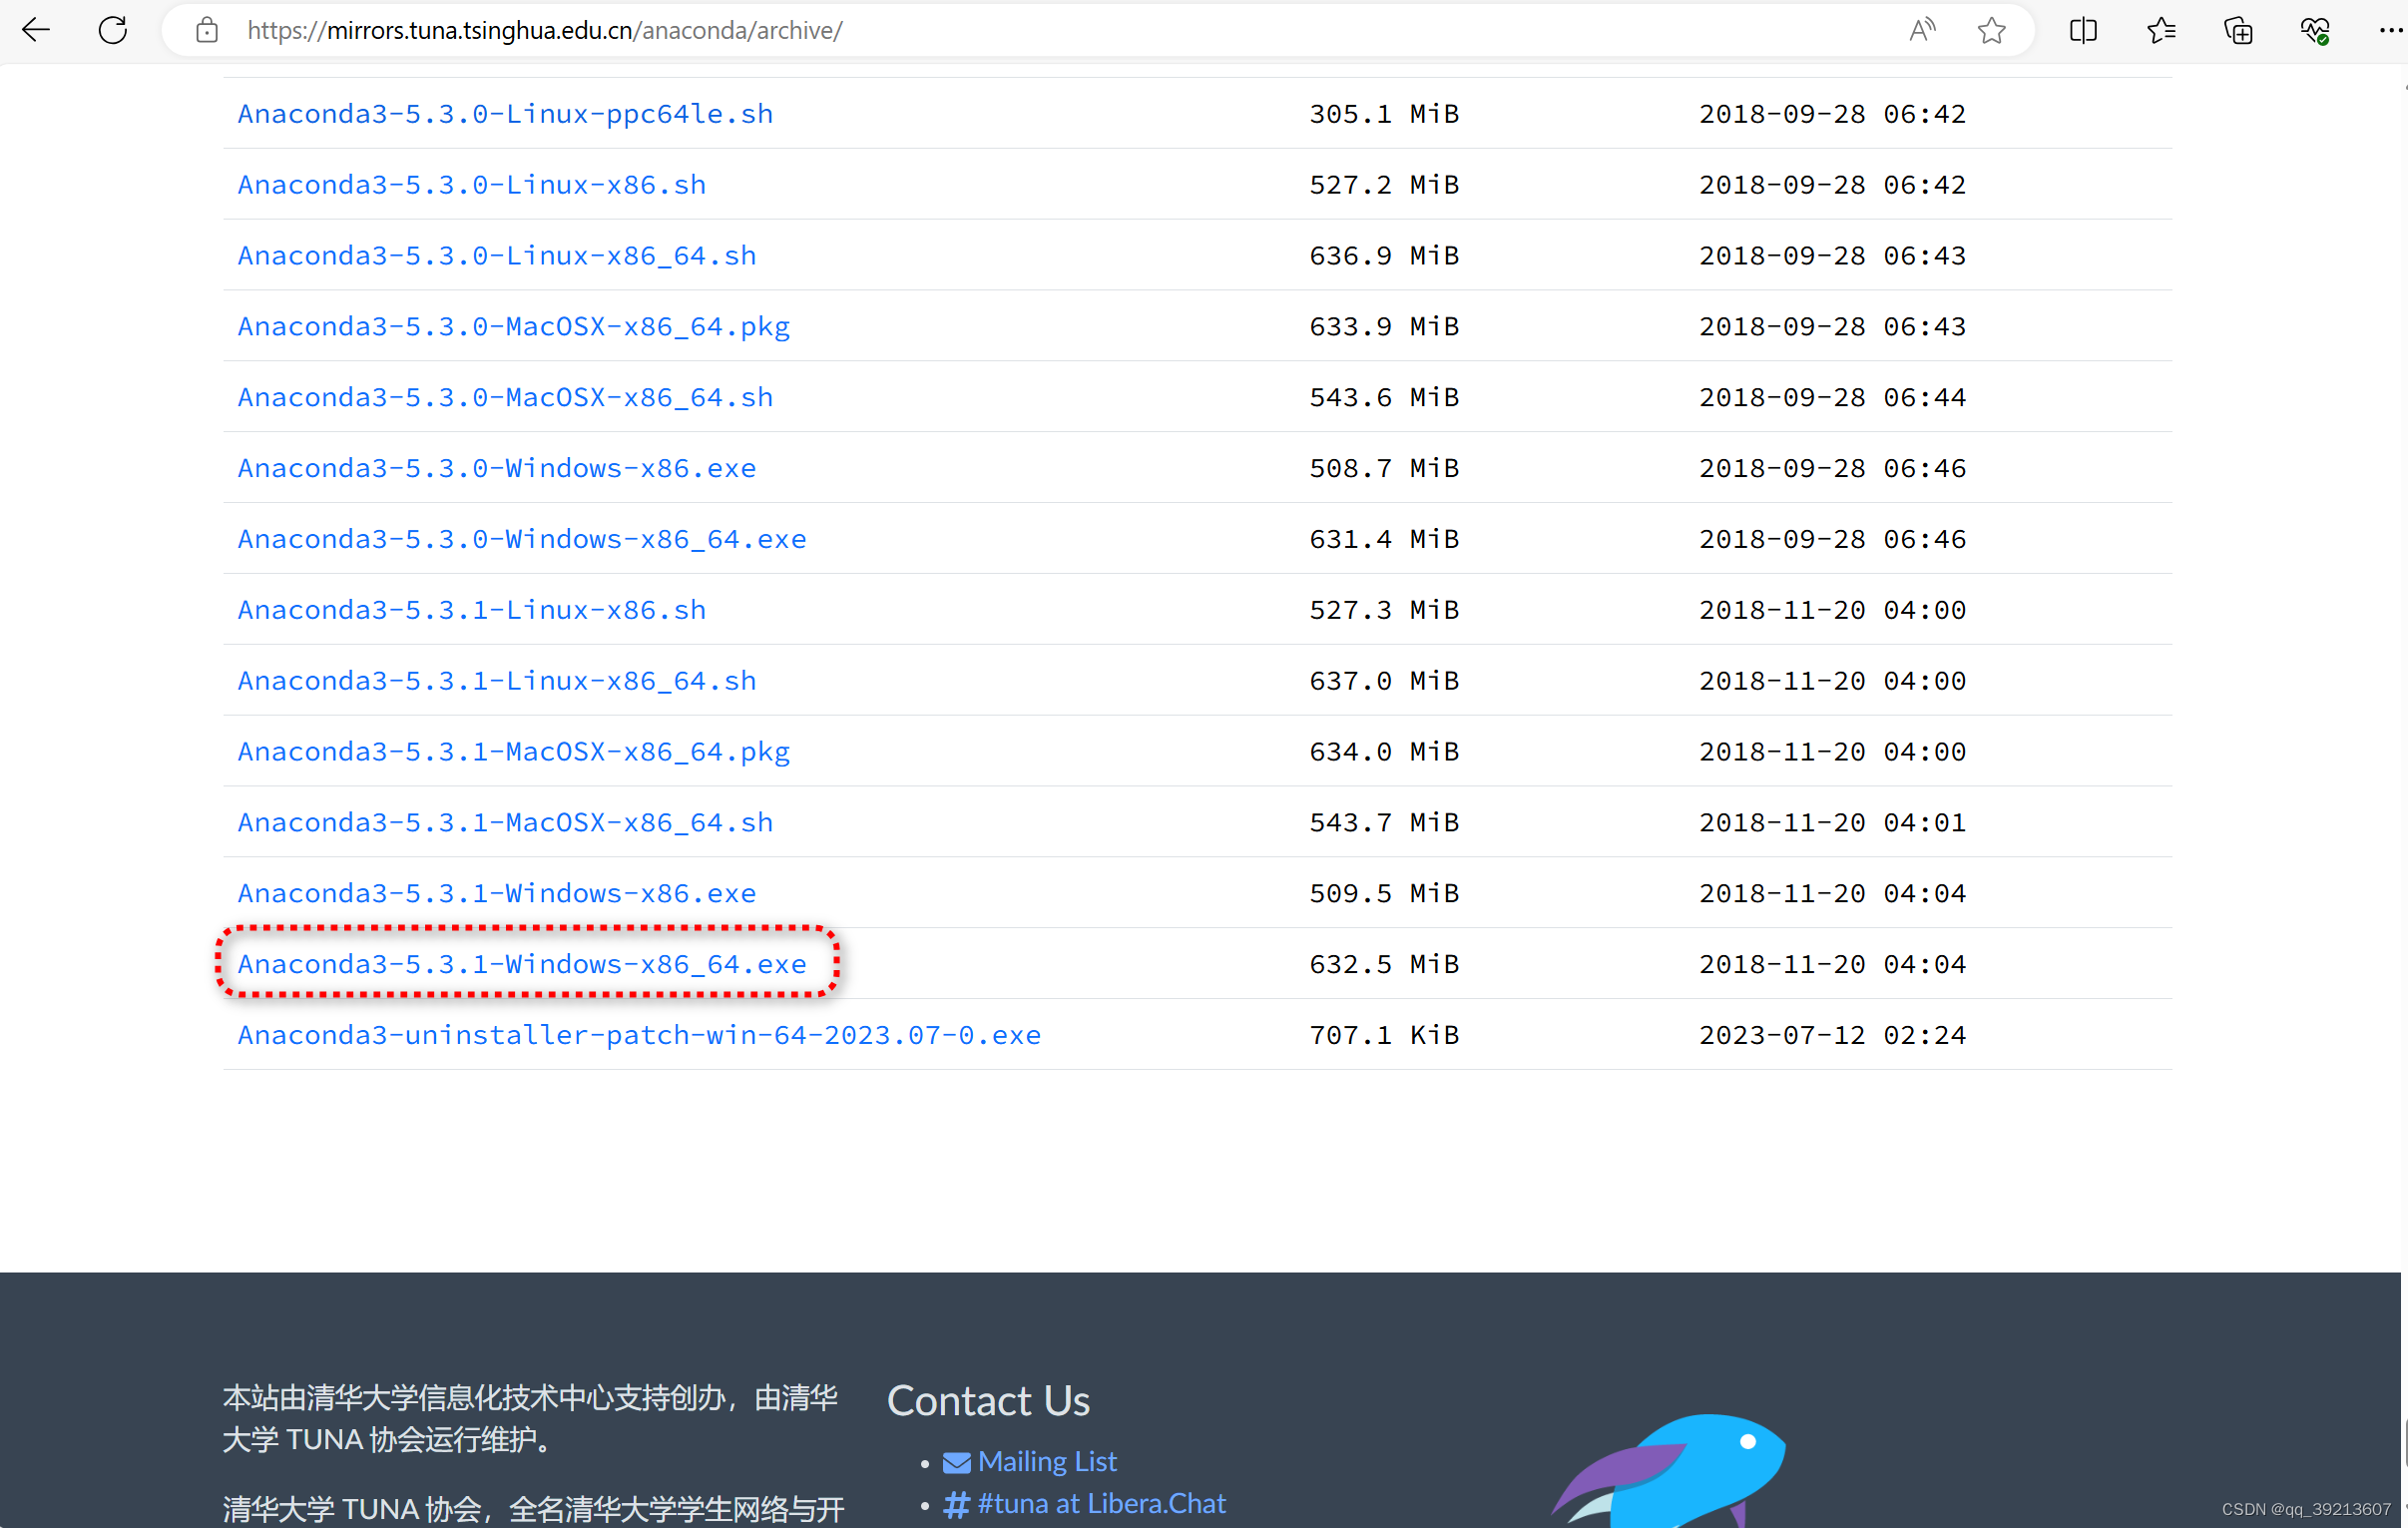Open Browser essentials
The image size is (2408, 1528).
[x=2314, y=30]
